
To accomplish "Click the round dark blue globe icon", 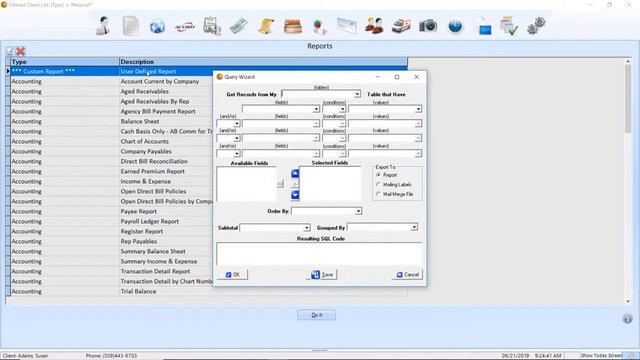I will pyautogui.click(x=455, y=26).
